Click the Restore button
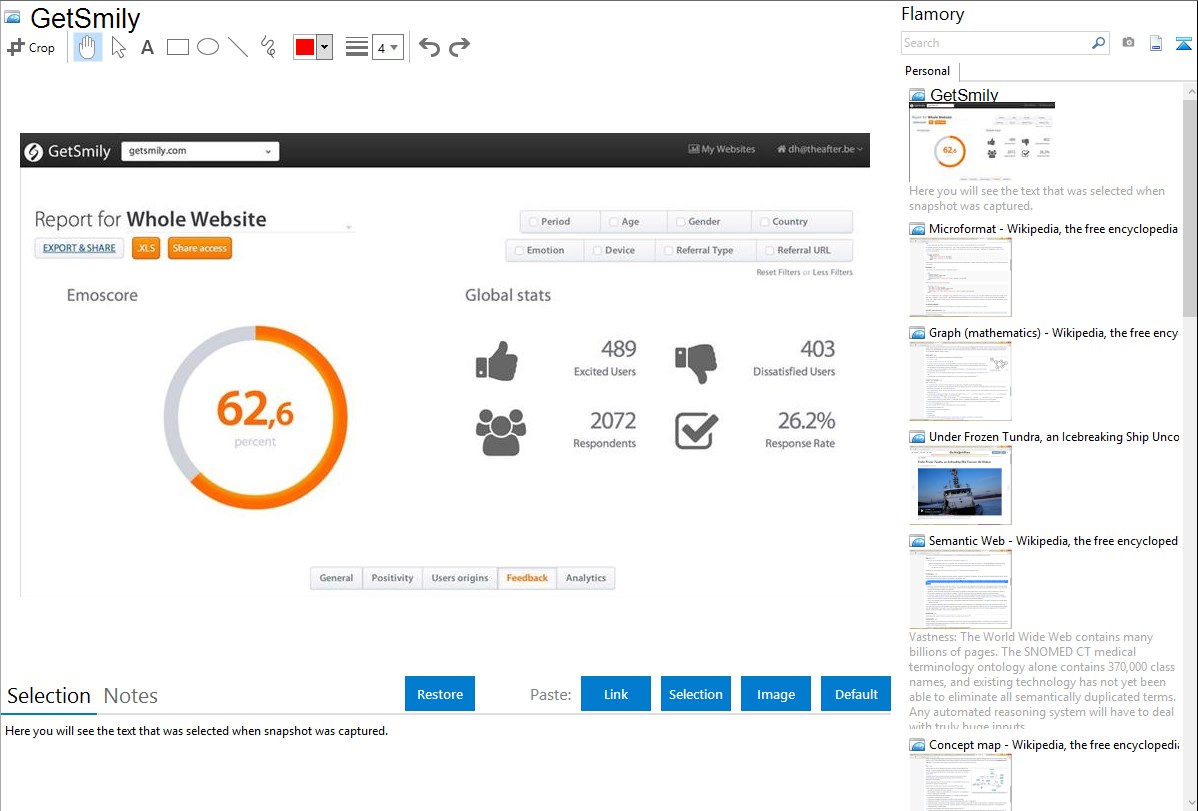1198x811 pixels. pyautogui.click(x=440, y=694)
